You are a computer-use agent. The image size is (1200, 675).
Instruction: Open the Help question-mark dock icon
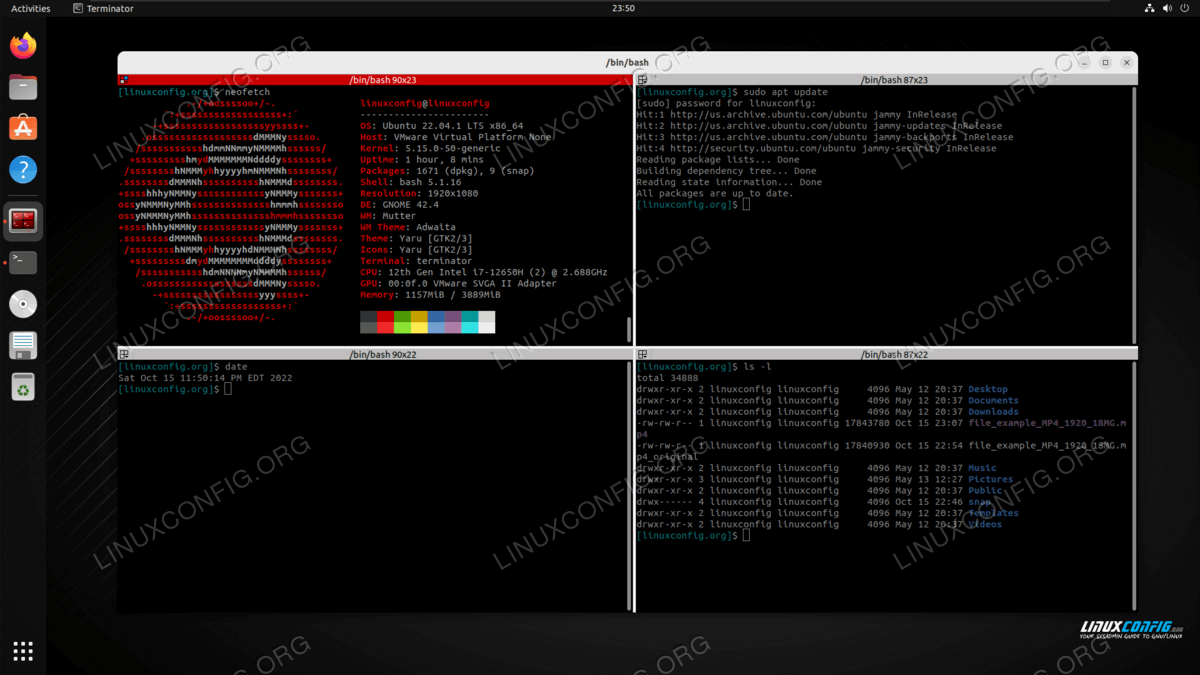[23, 169]
